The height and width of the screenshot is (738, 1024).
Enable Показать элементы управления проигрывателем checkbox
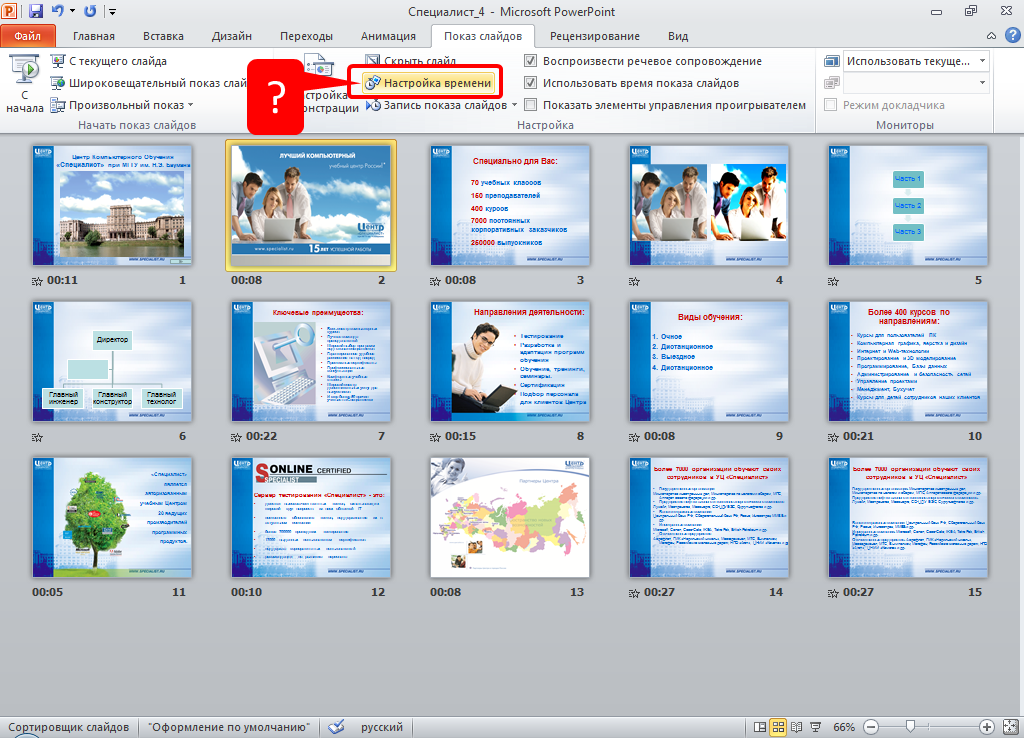pos(531,105)
